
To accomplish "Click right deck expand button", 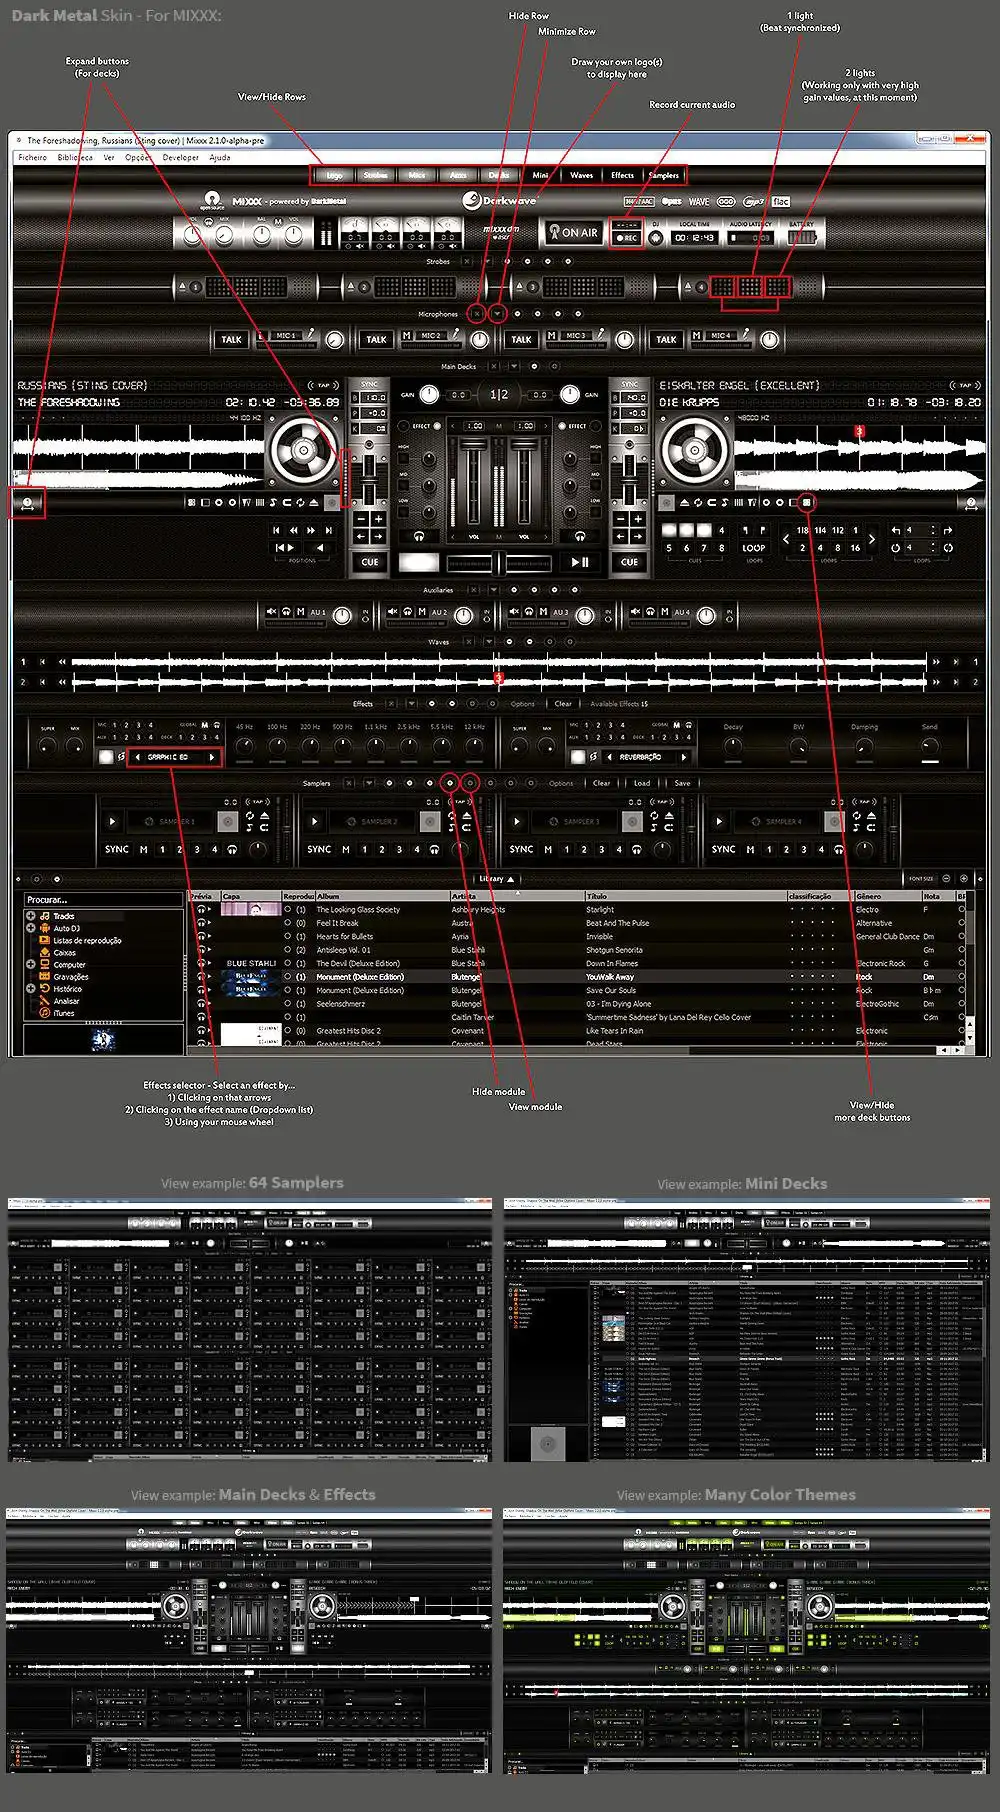I will [x=971, y=503].
